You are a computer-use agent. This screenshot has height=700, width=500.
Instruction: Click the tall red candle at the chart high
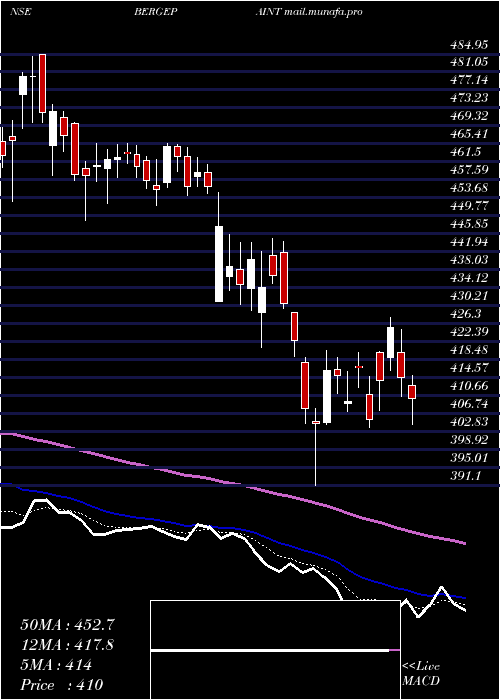pos(42,83)
